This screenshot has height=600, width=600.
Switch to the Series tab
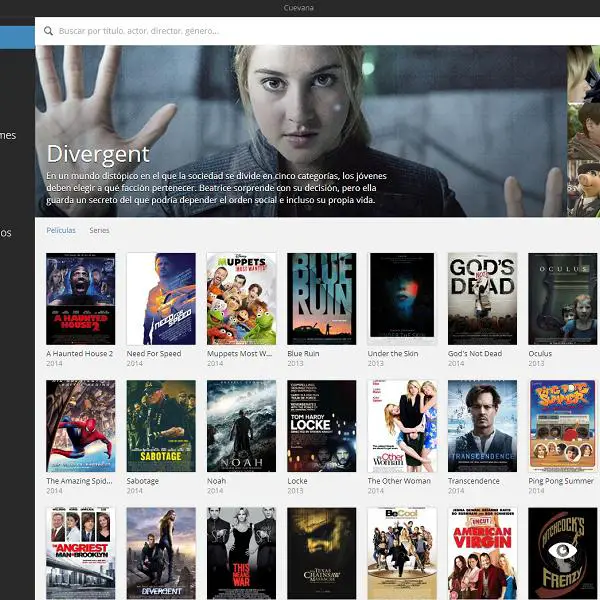pyautogui.click(x=99, y=230)
